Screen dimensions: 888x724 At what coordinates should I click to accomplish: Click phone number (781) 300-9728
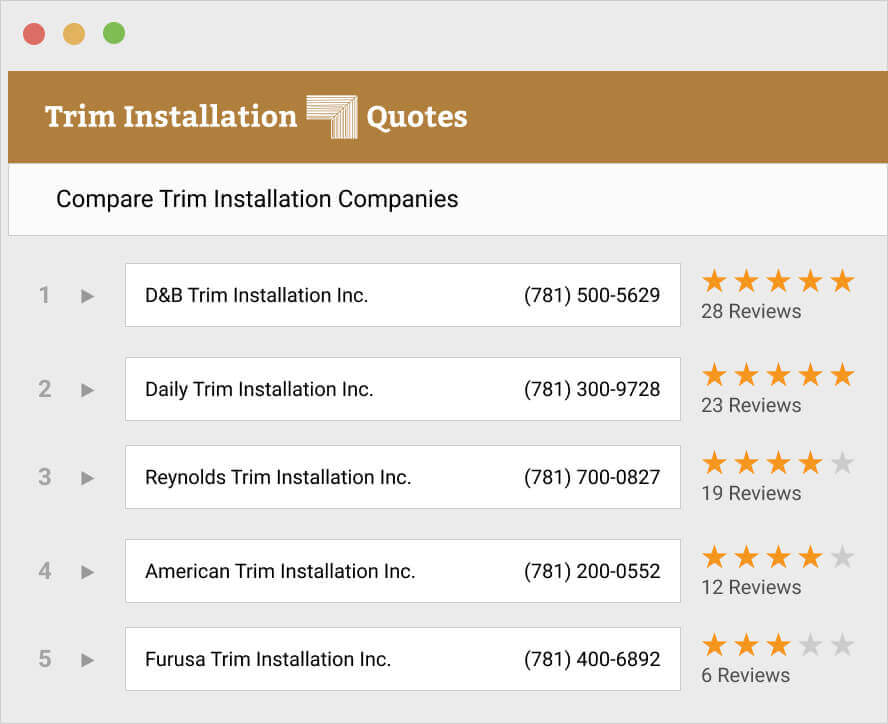591,389
